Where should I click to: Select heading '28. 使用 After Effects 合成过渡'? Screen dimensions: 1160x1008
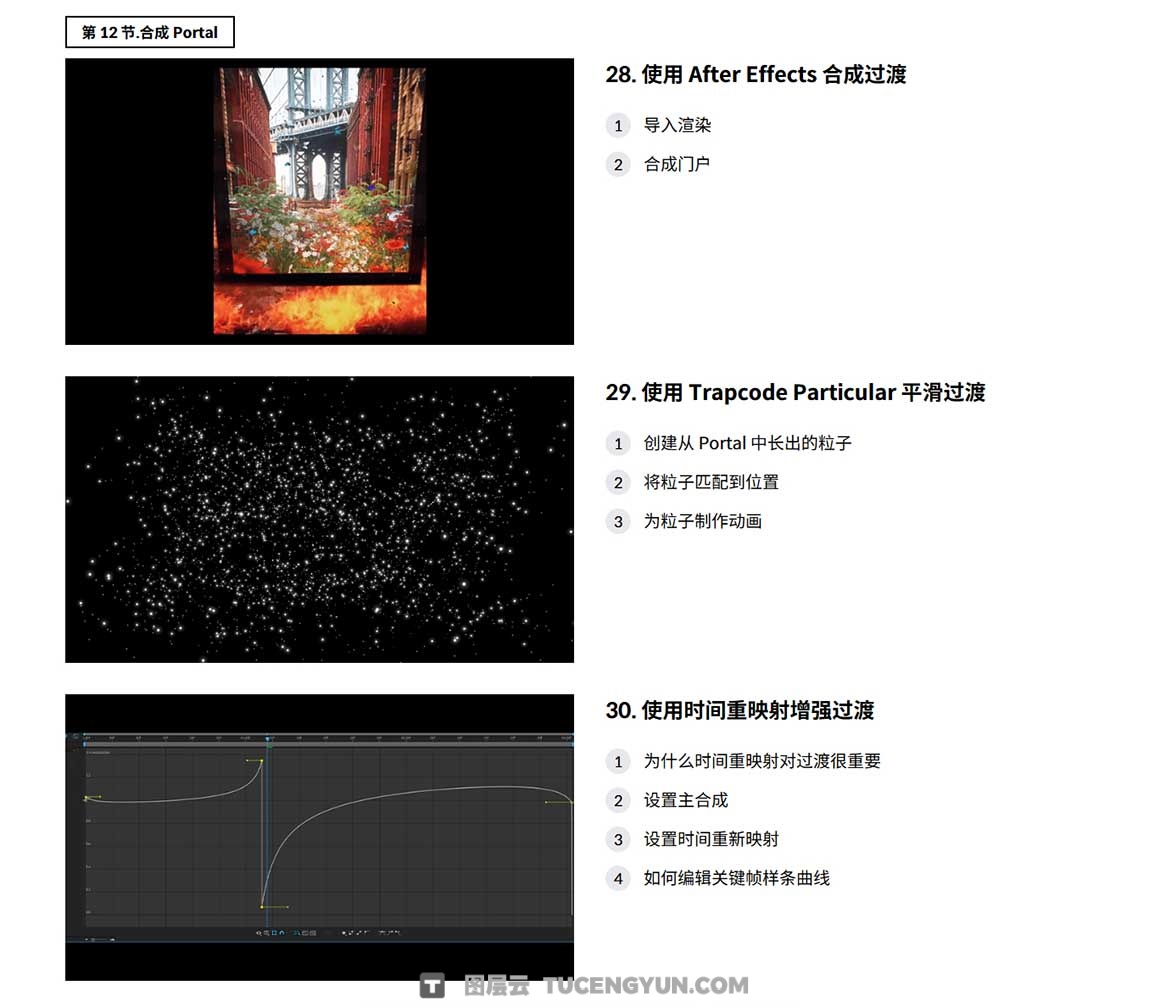[x=755, y=75]
